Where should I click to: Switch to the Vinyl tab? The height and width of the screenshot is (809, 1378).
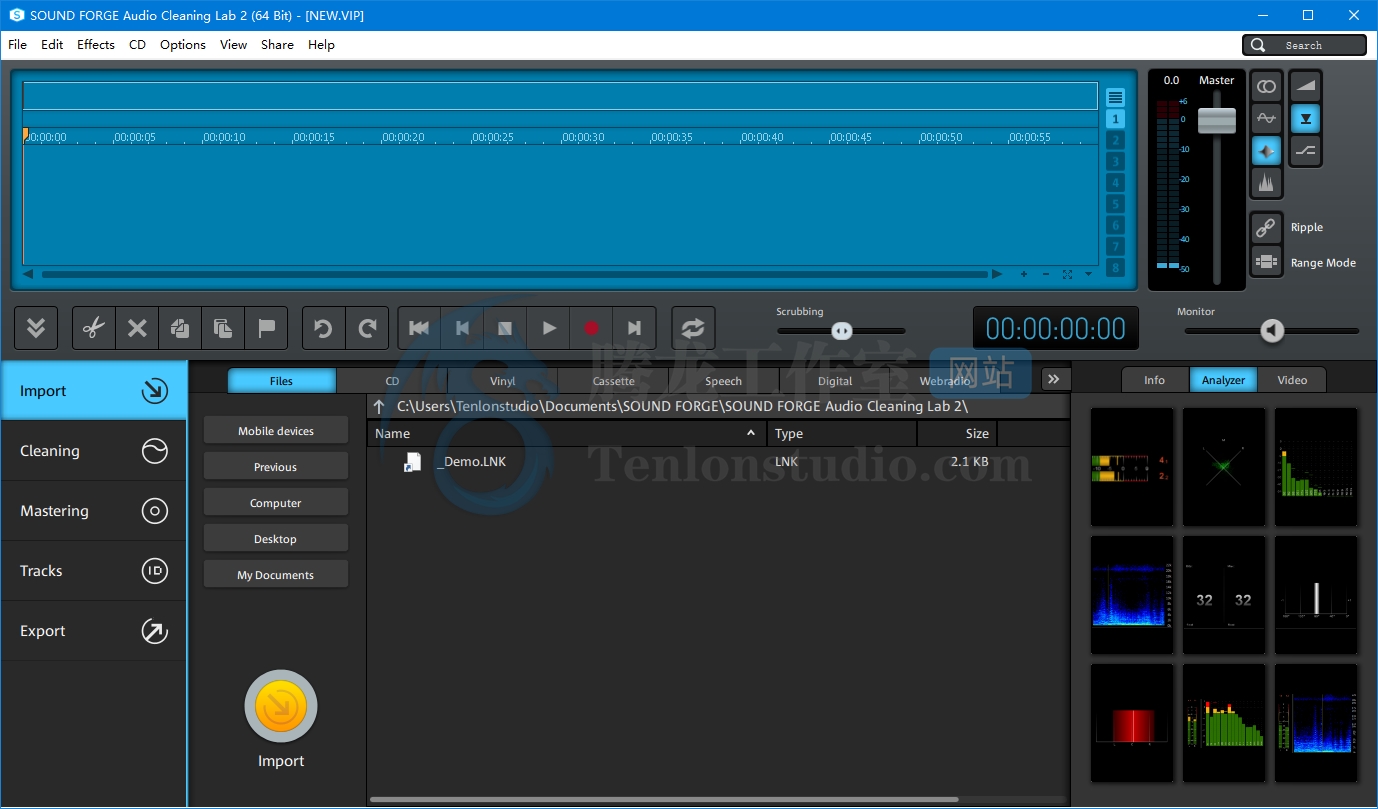click(502, 381)
